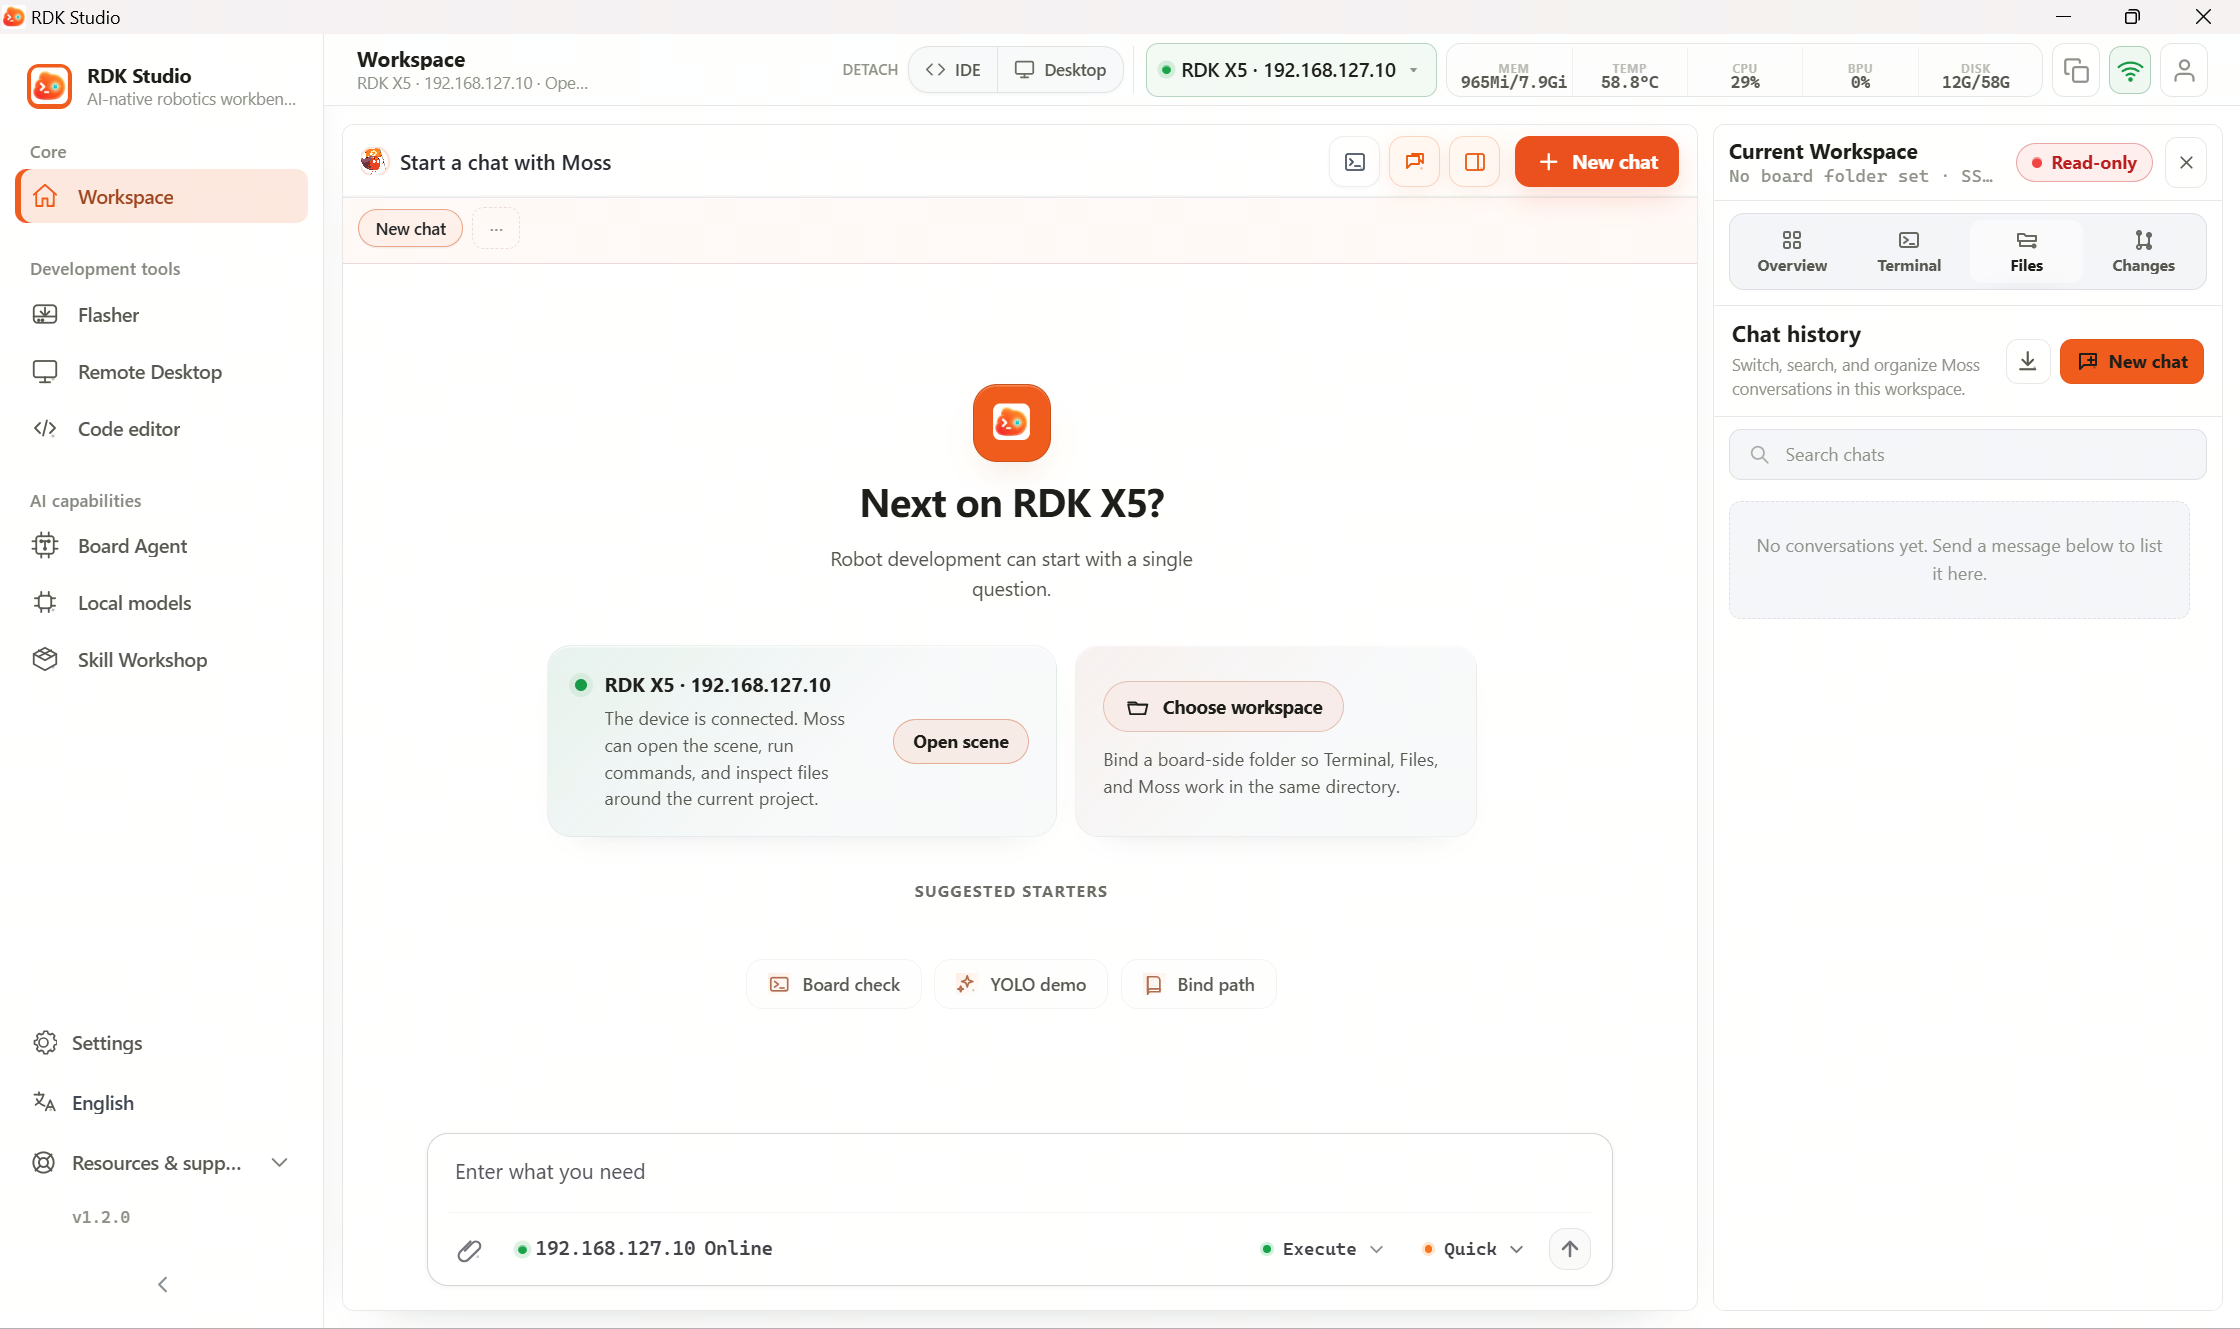This screenshot has width=2240, height=1329.
Task: Select Workspace in the sidebar
Action: (x=161, y=197)
